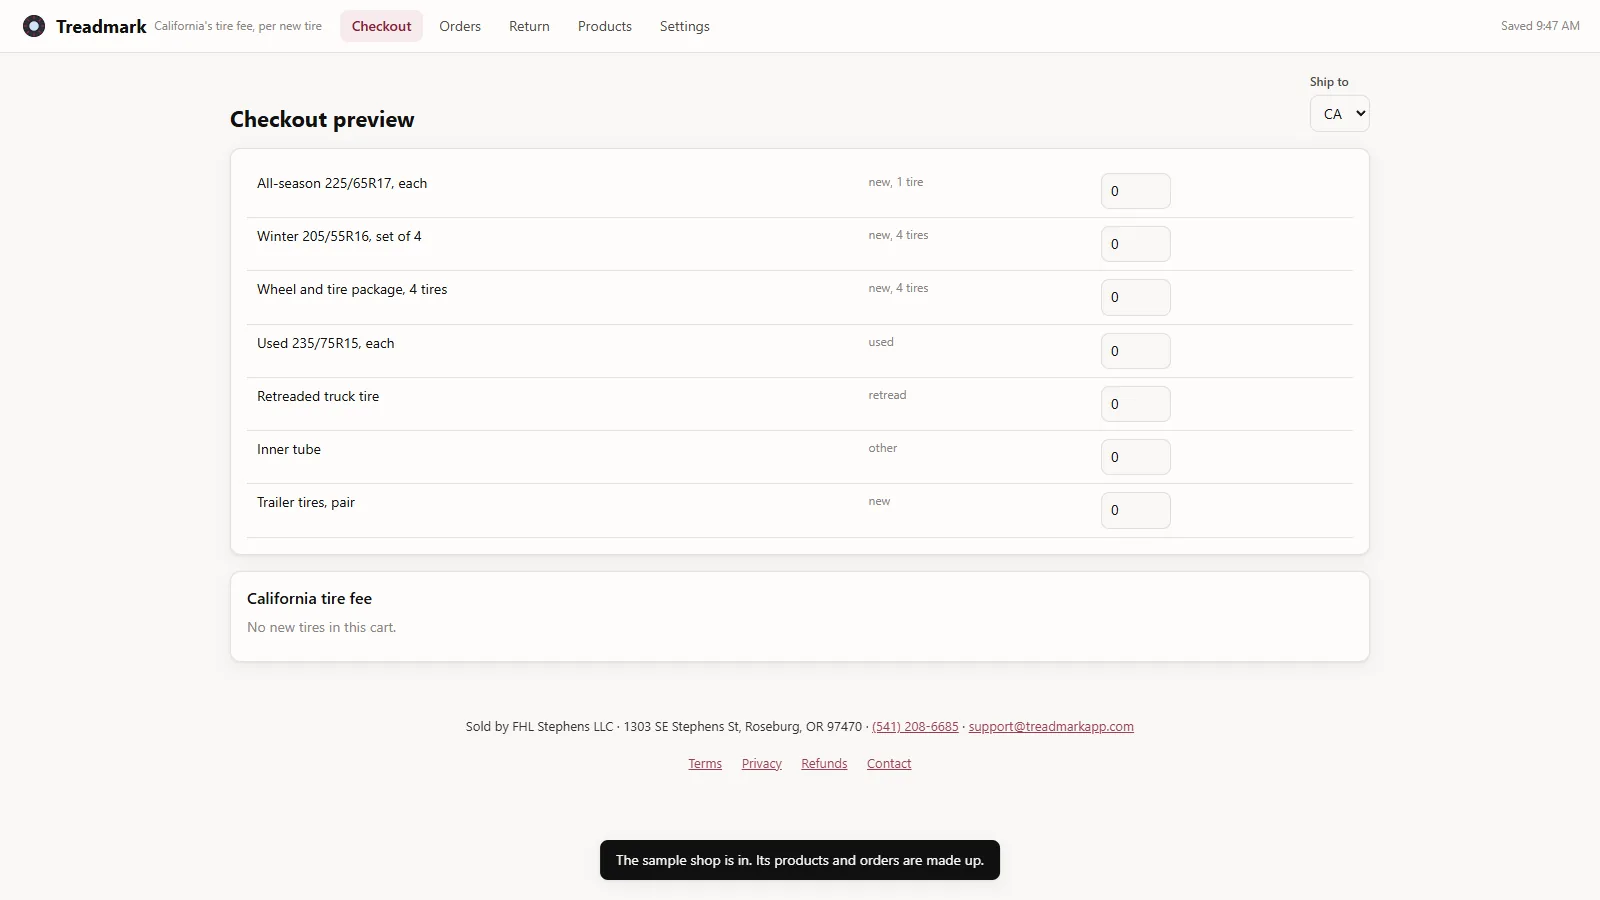Click quantity field for Winter 205/55R16 set
Image resolution: width=1600 pixels, height=900 pixels.
1135,244
